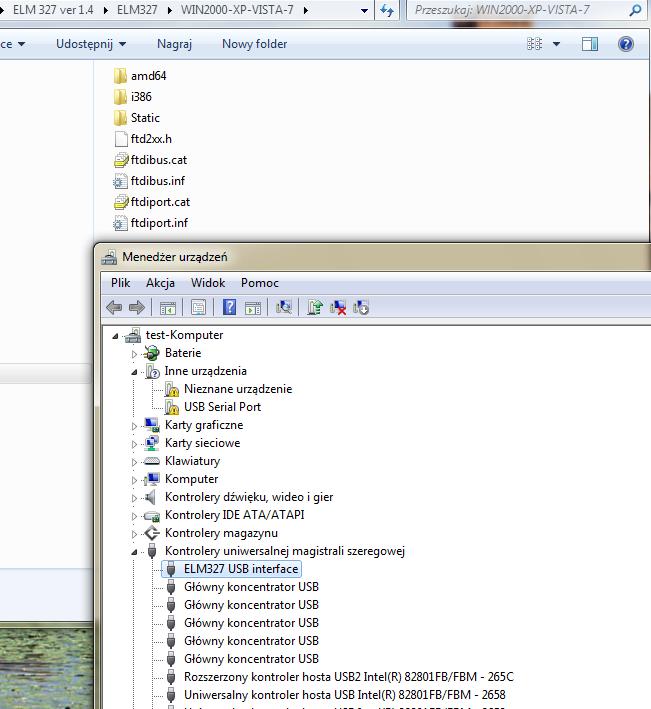Open the Widok menu

click(208, 283)
